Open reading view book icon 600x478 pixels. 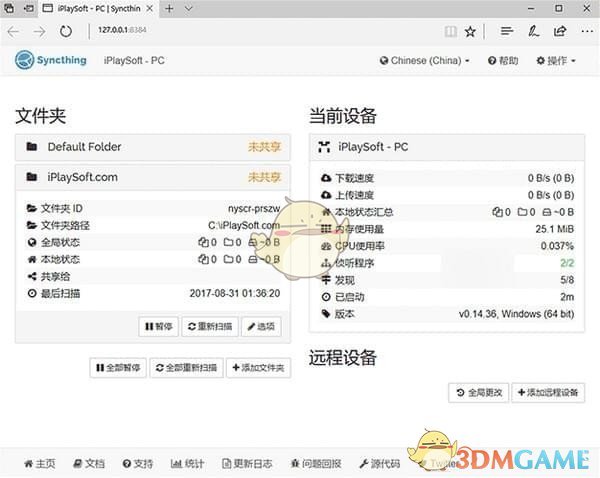[450, 31]
